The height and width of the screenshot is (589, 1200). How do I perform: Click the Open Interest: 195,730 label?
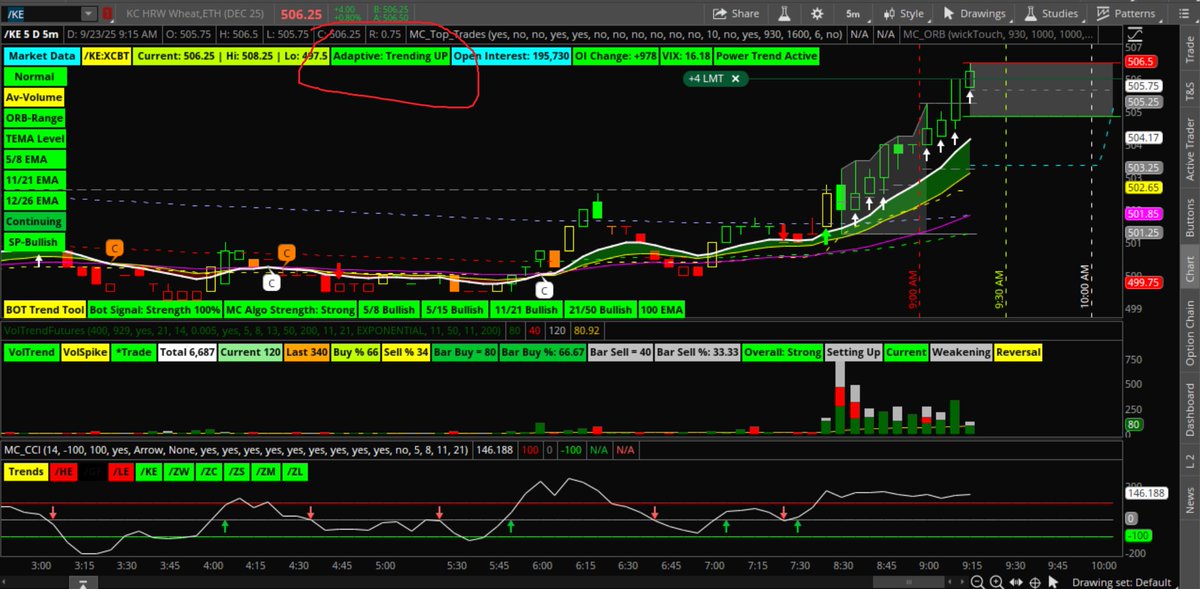(511, 56)
